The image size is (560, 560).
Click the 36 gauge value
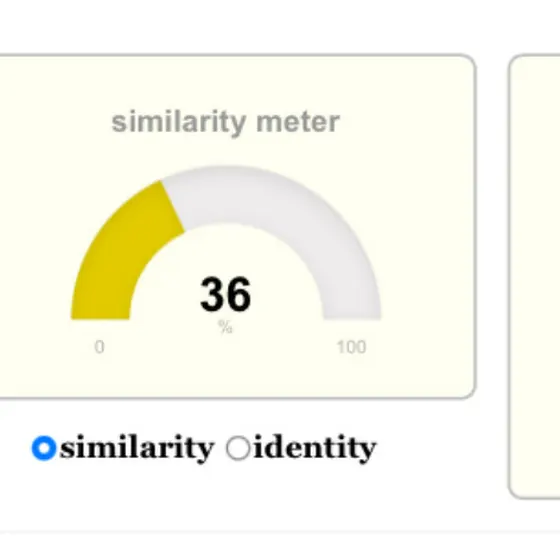coord(225,295)
